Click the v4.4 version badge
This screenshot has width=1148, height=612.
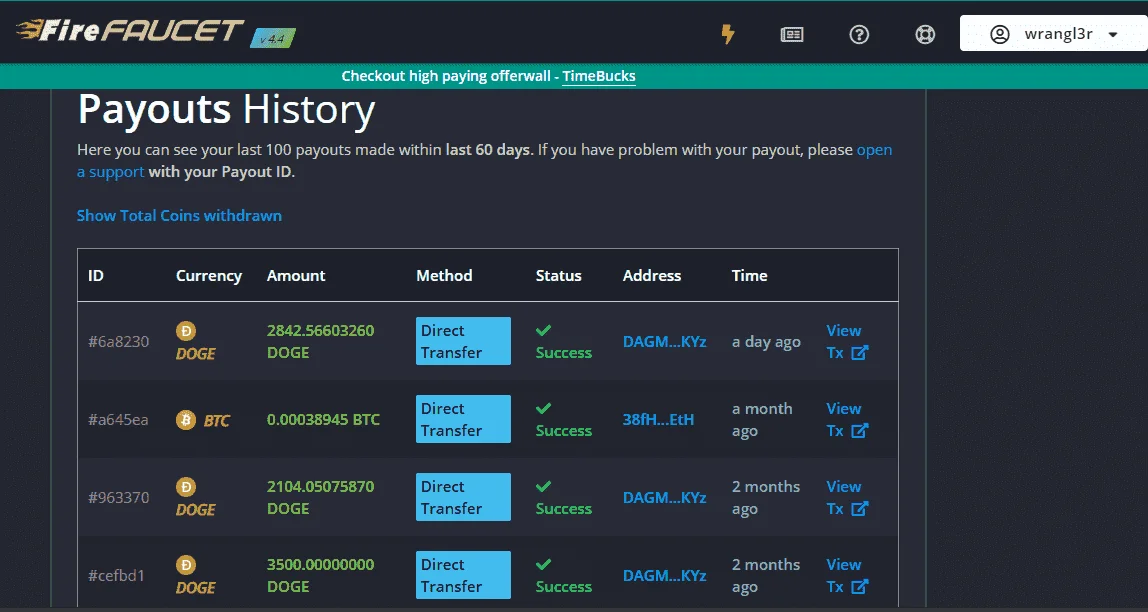[272, 38]
